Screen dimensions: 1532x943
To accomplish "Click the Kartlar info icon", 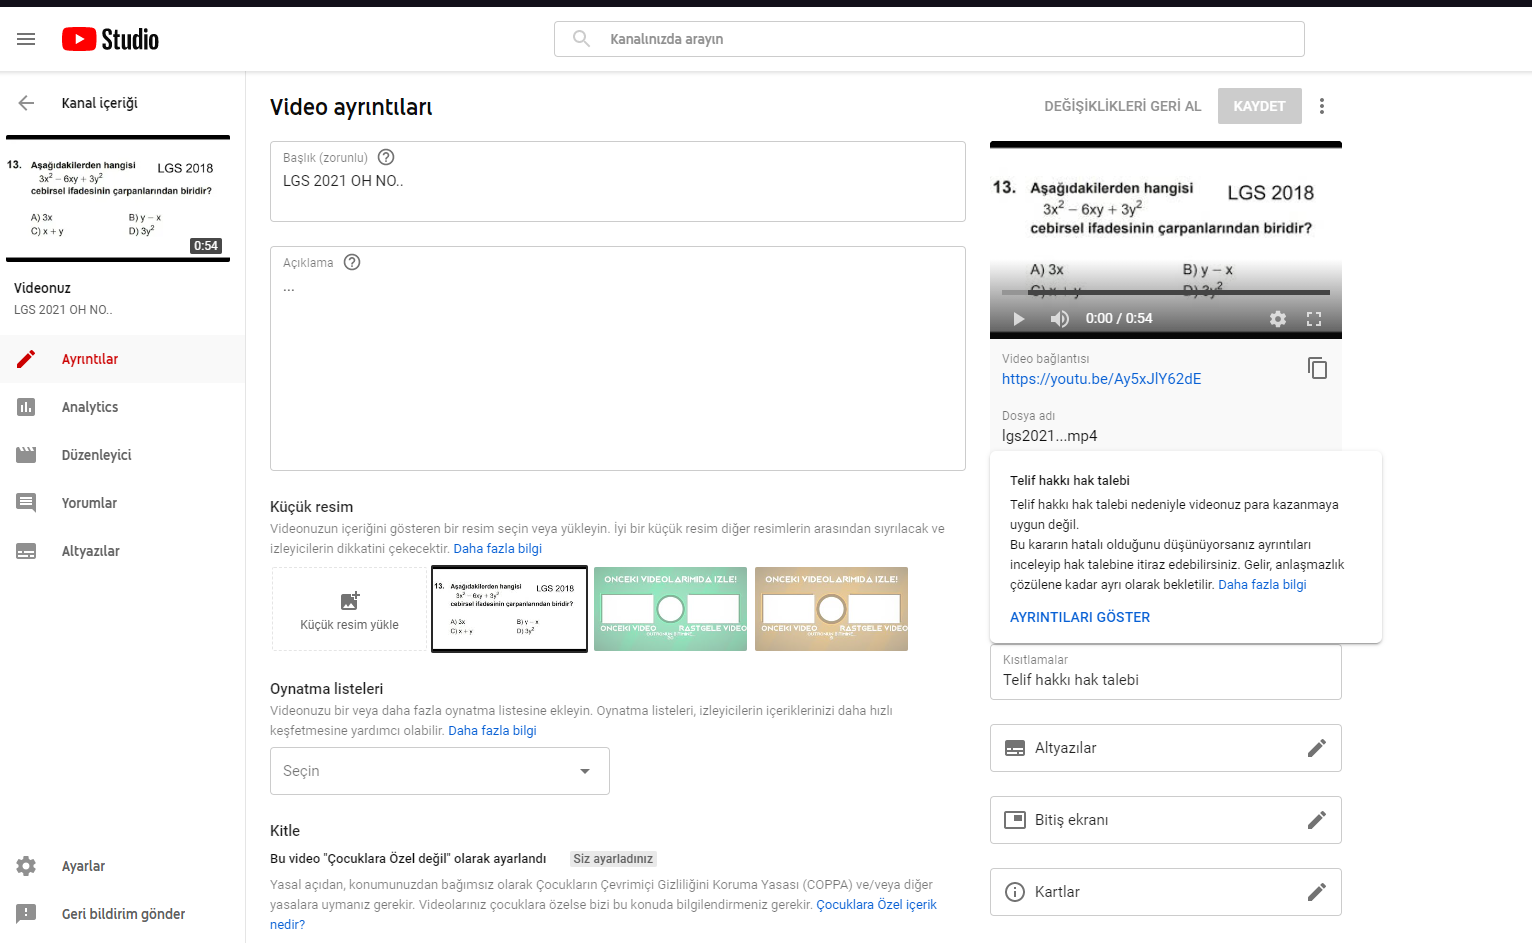I will [1015, 892].
